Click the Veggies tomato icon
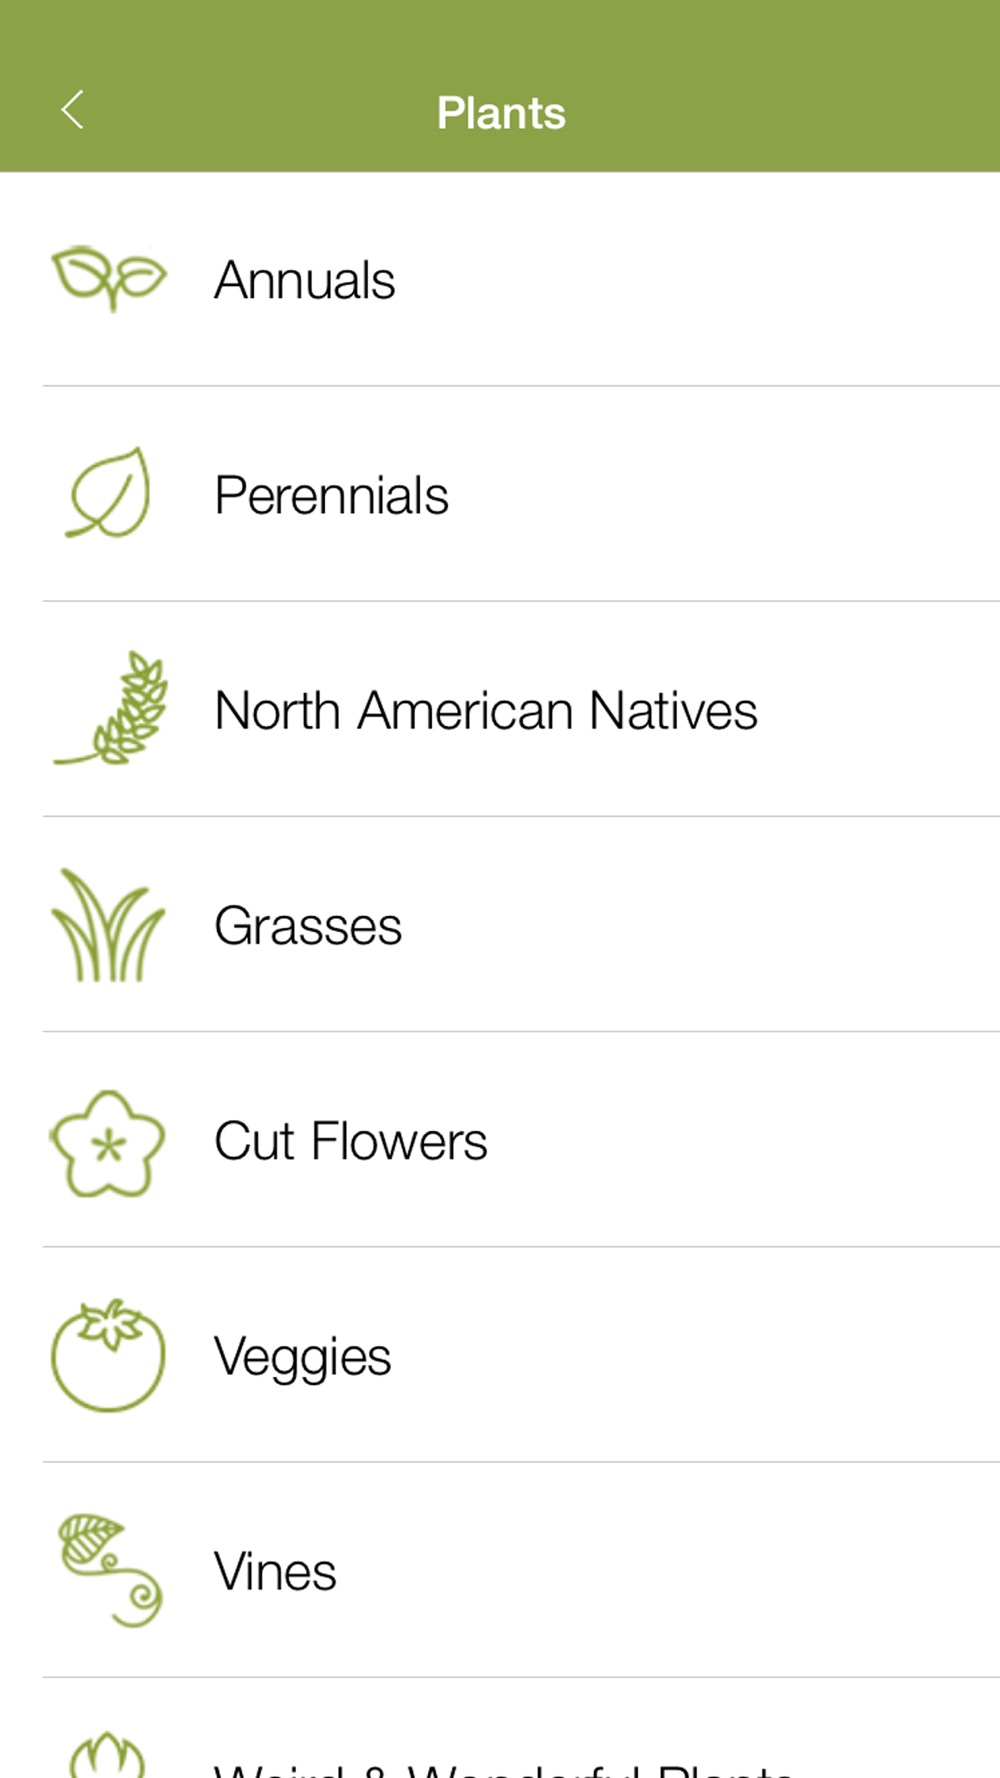 [108, 1356]
